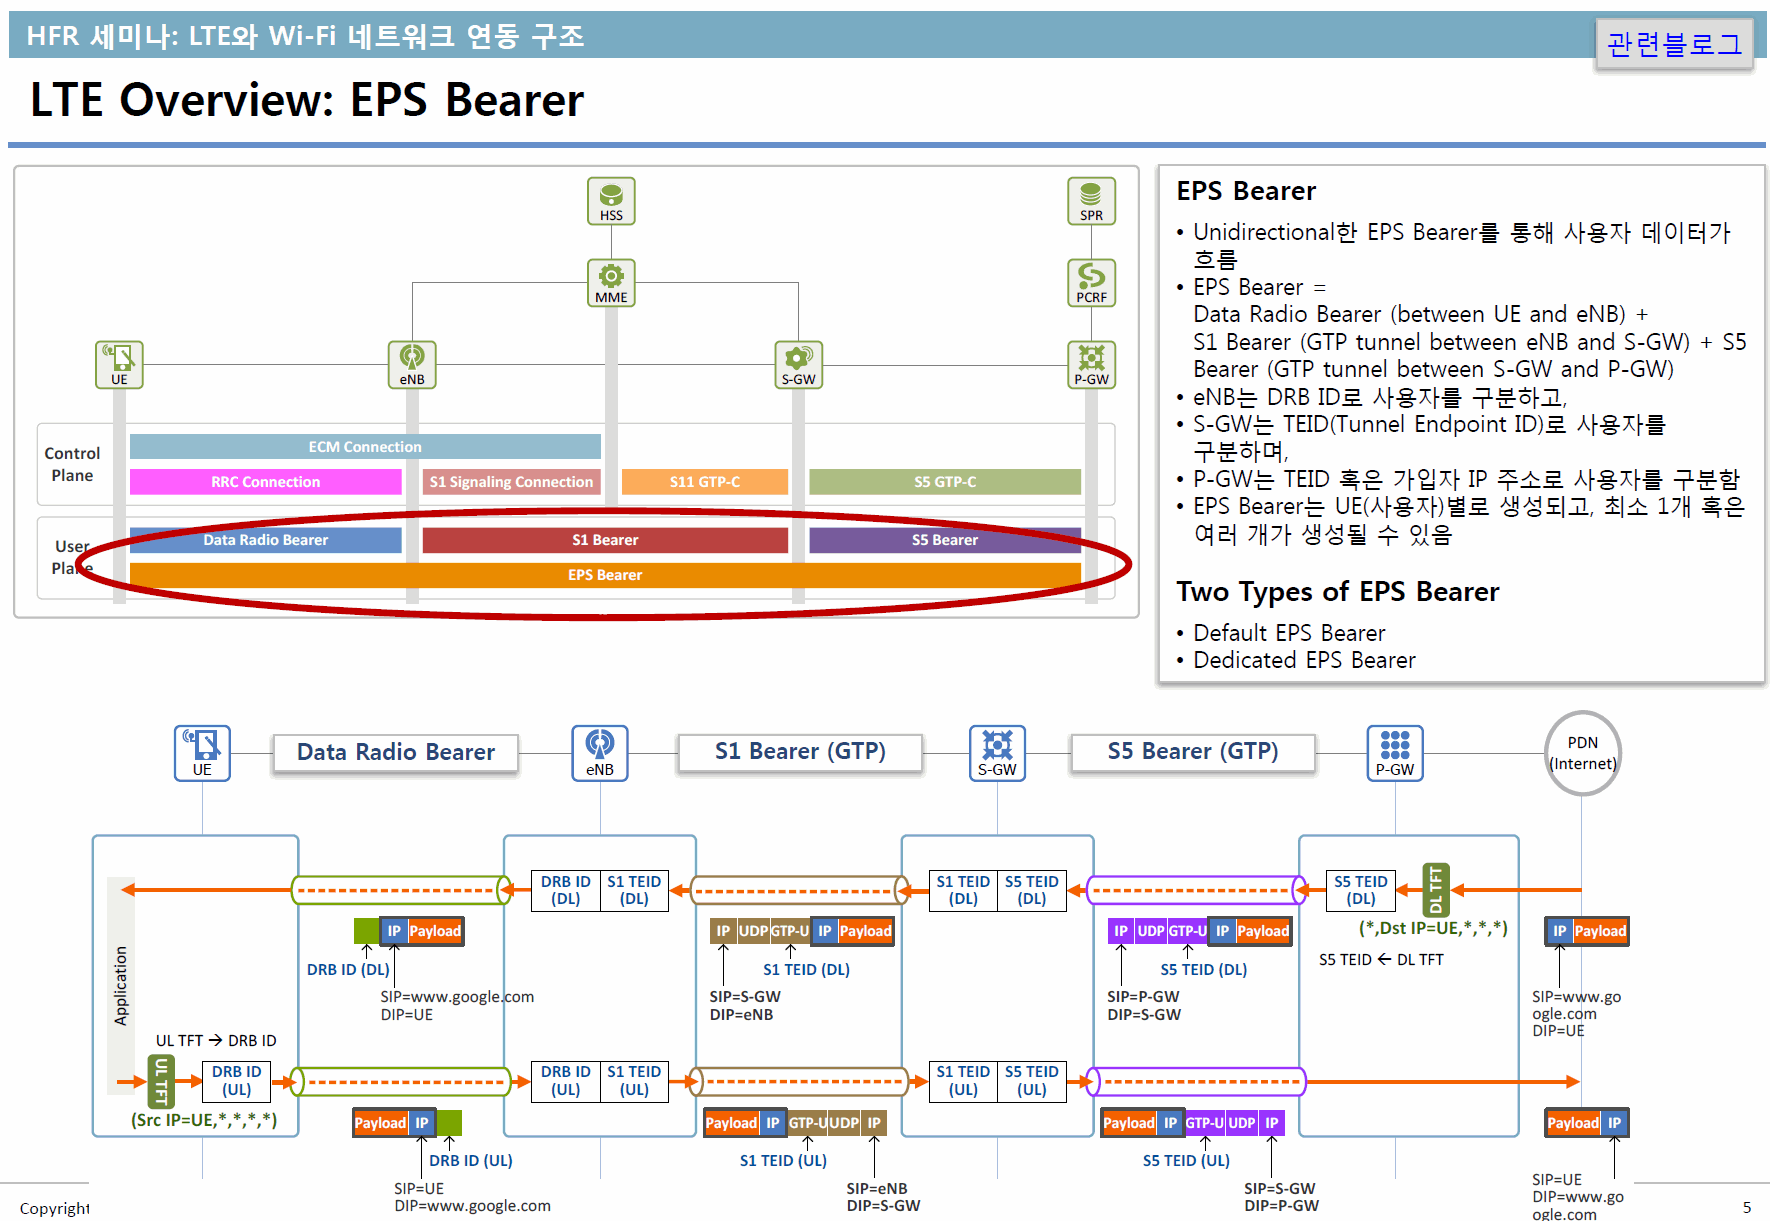
Task: Click the 'EPS Bearer' heading in right panel
Action: (x=1246, y=191)
